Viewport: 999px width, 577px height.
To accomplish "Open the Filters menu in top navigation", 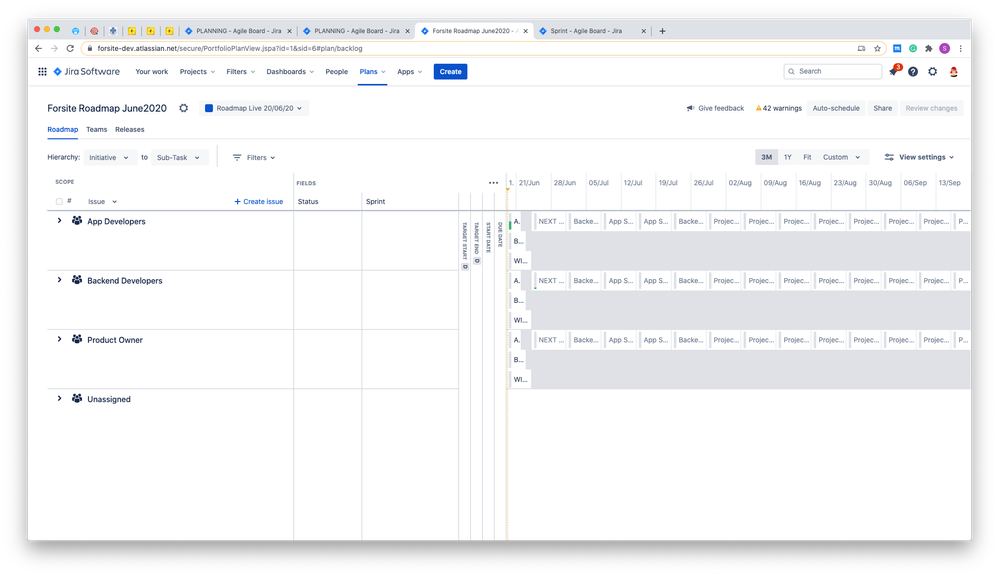I will tap(240, 72).
